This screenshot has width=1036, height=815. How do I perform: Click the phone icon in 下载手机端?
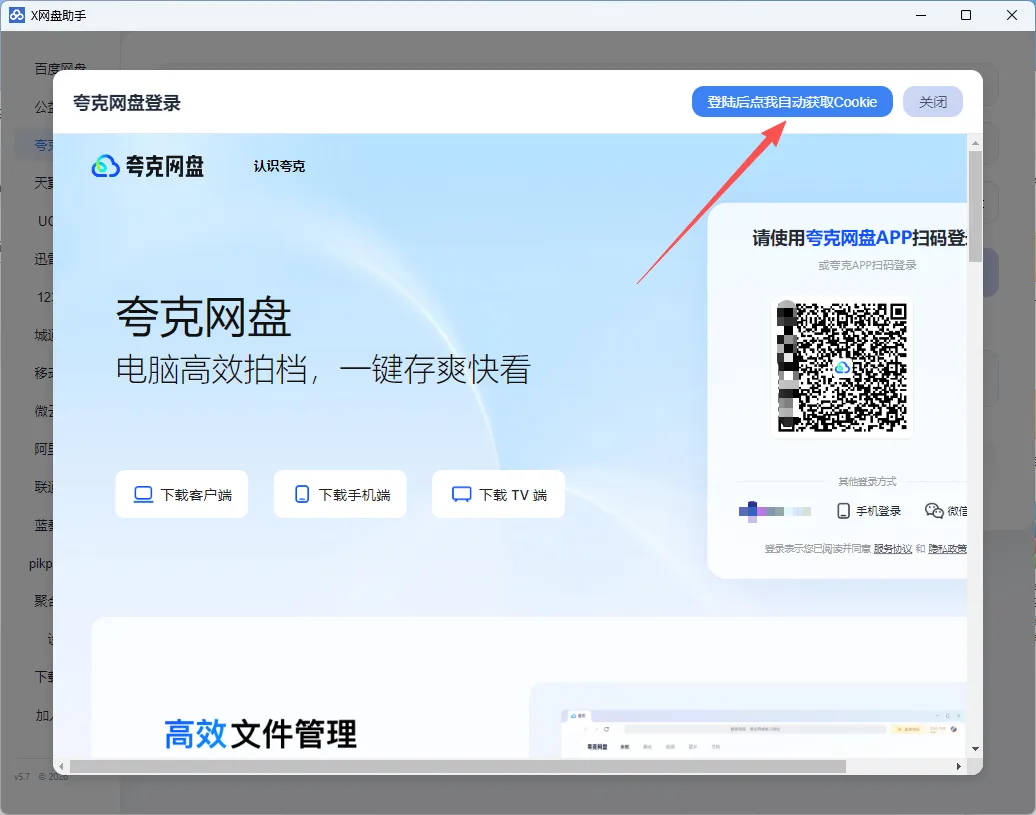[302, 495]
